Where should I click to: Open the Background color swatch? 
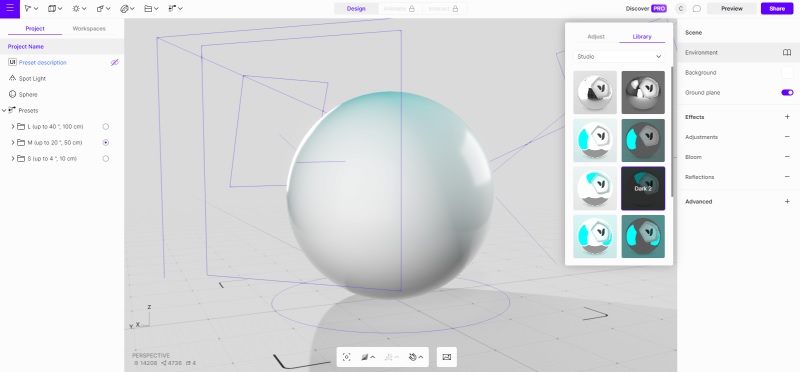click(787, 72)
